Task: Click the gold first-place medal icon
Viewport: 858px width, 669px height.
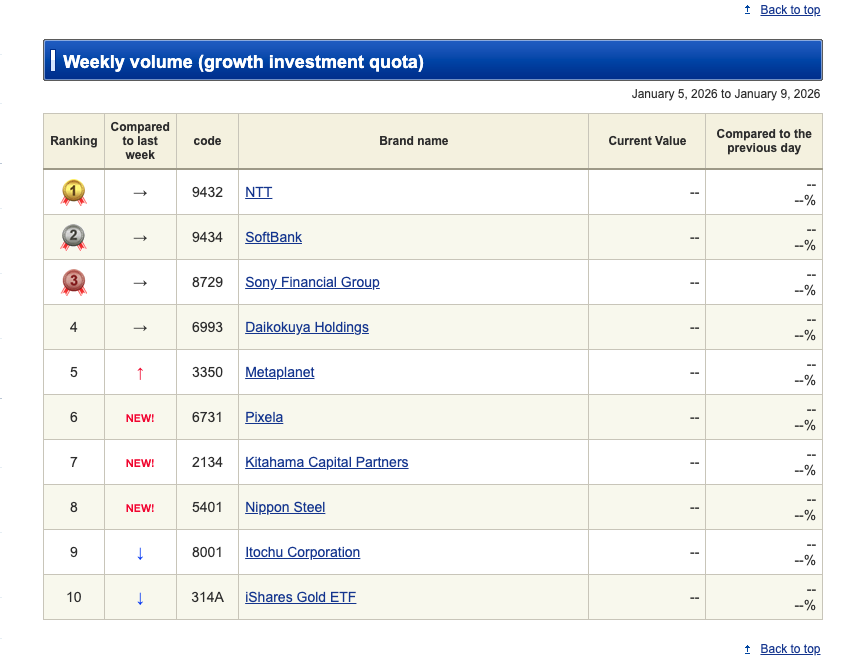Action: (73, 193)
